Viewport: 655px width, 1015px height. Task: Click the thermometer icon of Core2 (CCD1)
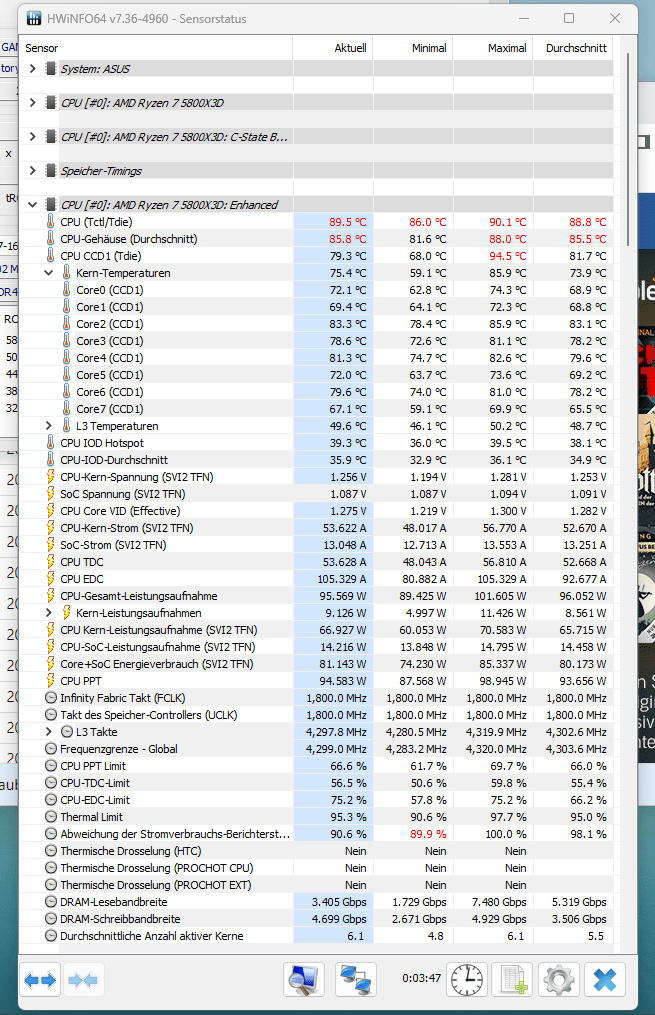(66, 324)
